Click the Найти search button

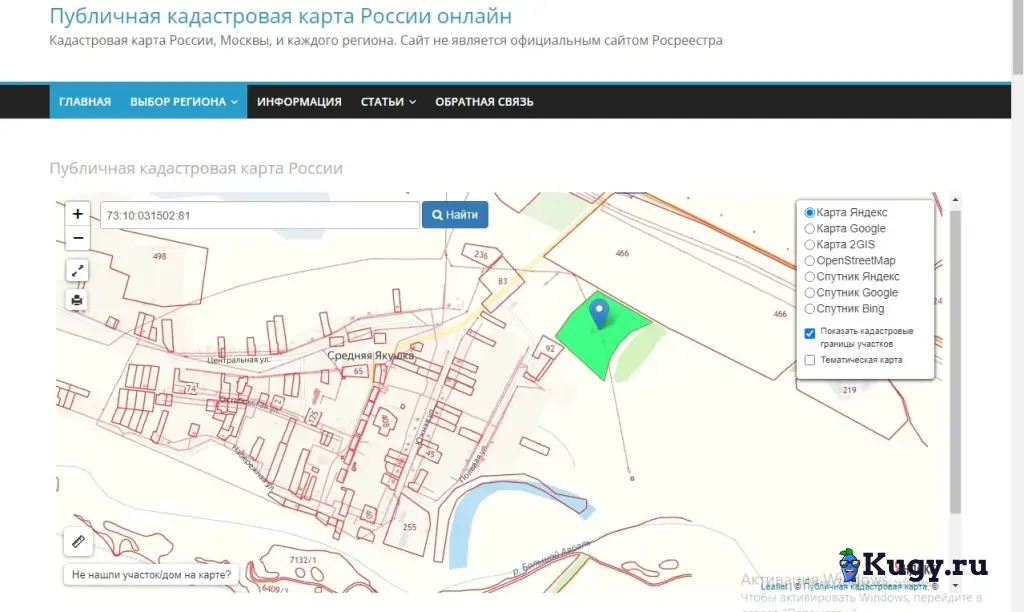click(x=455, y=215)
